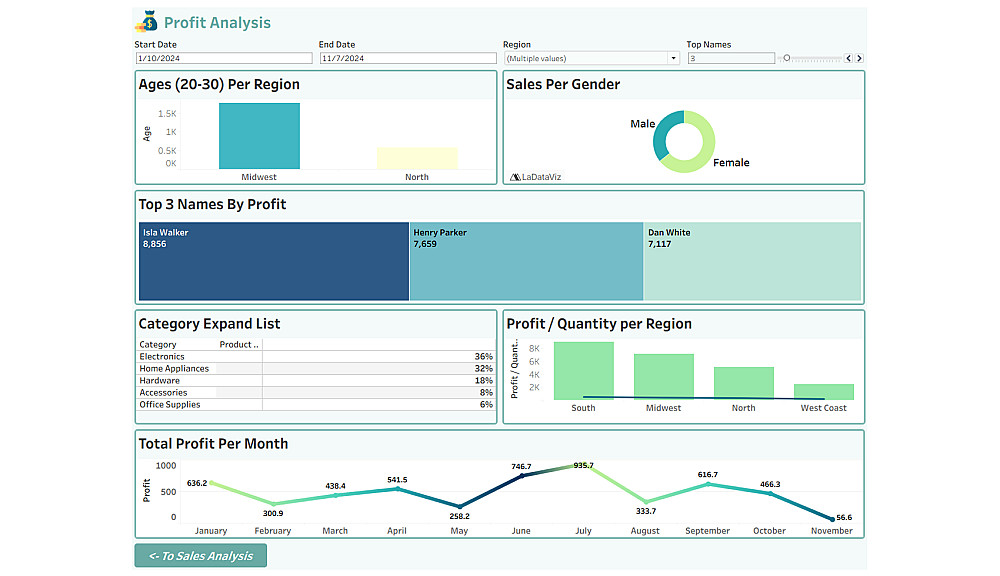Click the Category Expand List title
The height and width of the screenshot is (576, 1000).
tap(209, 324)
